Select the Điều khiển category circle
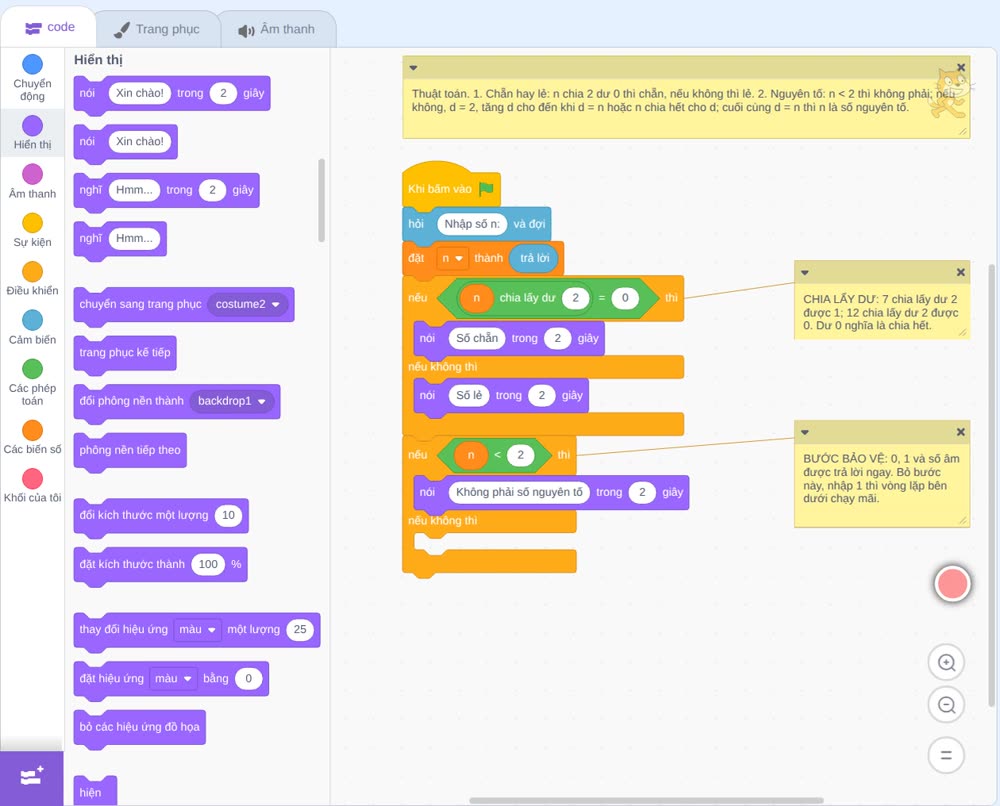Image resolution: width=1000 pixels, height=806 pixels. click(x=33, y=272)
